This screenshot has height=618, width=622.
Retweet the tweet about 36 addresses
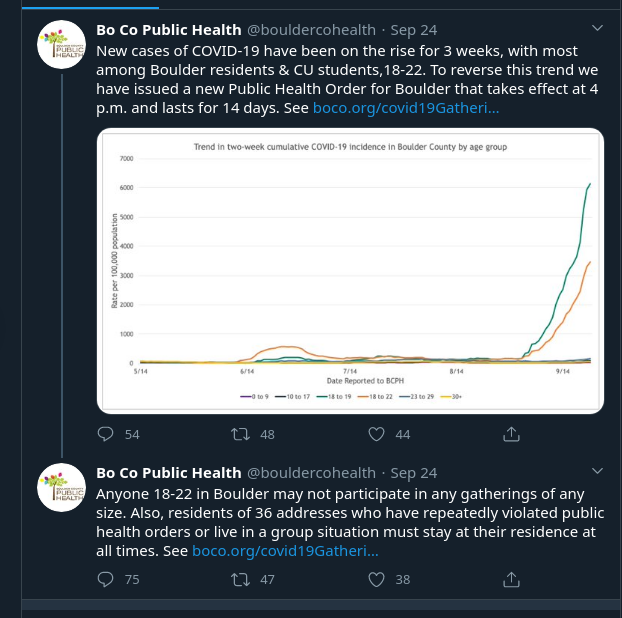tap(240, 579)
